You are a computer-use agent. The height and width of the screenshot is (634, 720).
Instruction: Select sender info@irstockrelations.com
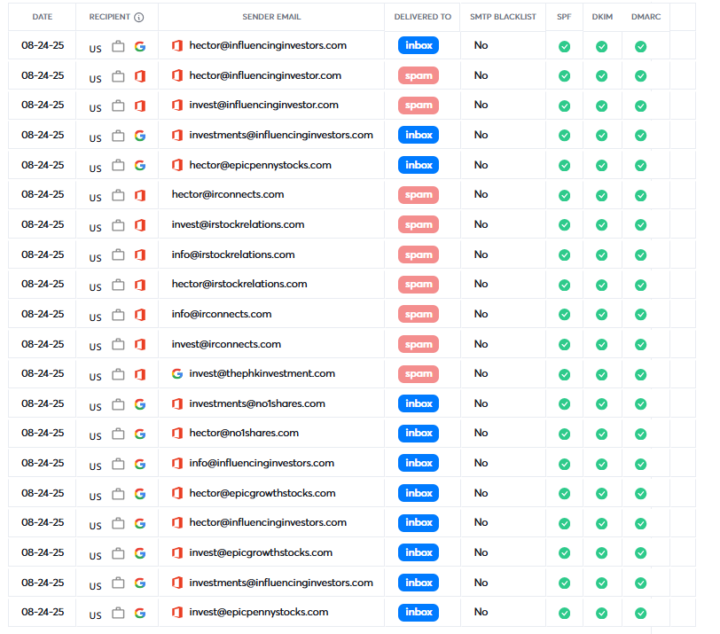pyautogui.click(x=233, y=254)
